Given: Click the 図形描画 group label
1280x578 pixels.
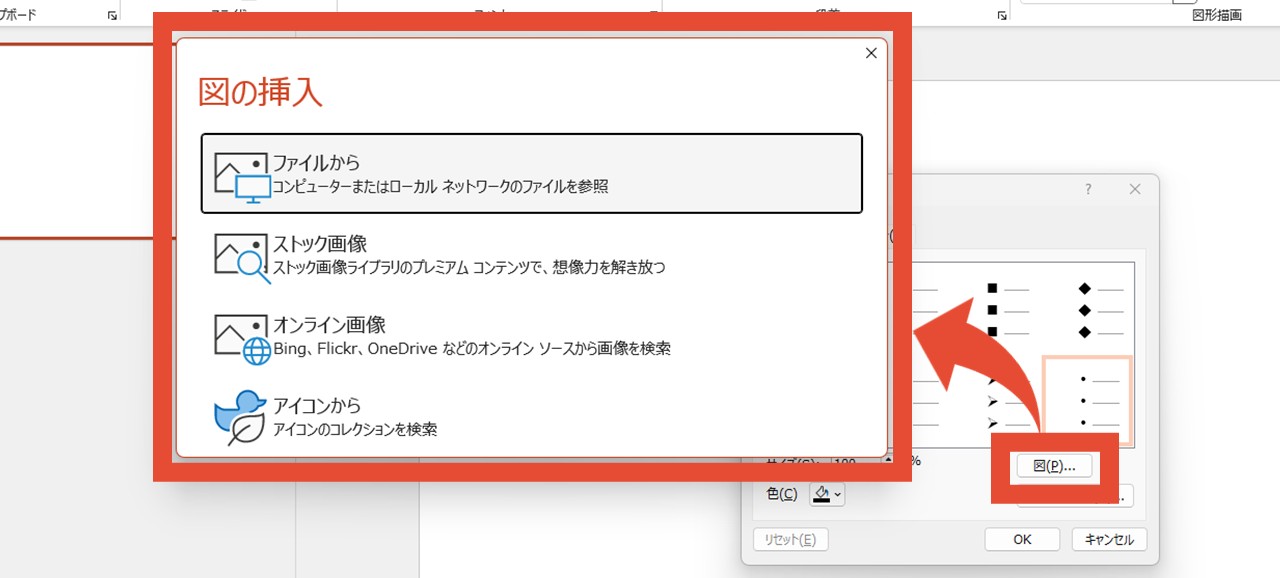Looking at the screenshot, I should click(1217, 15).
